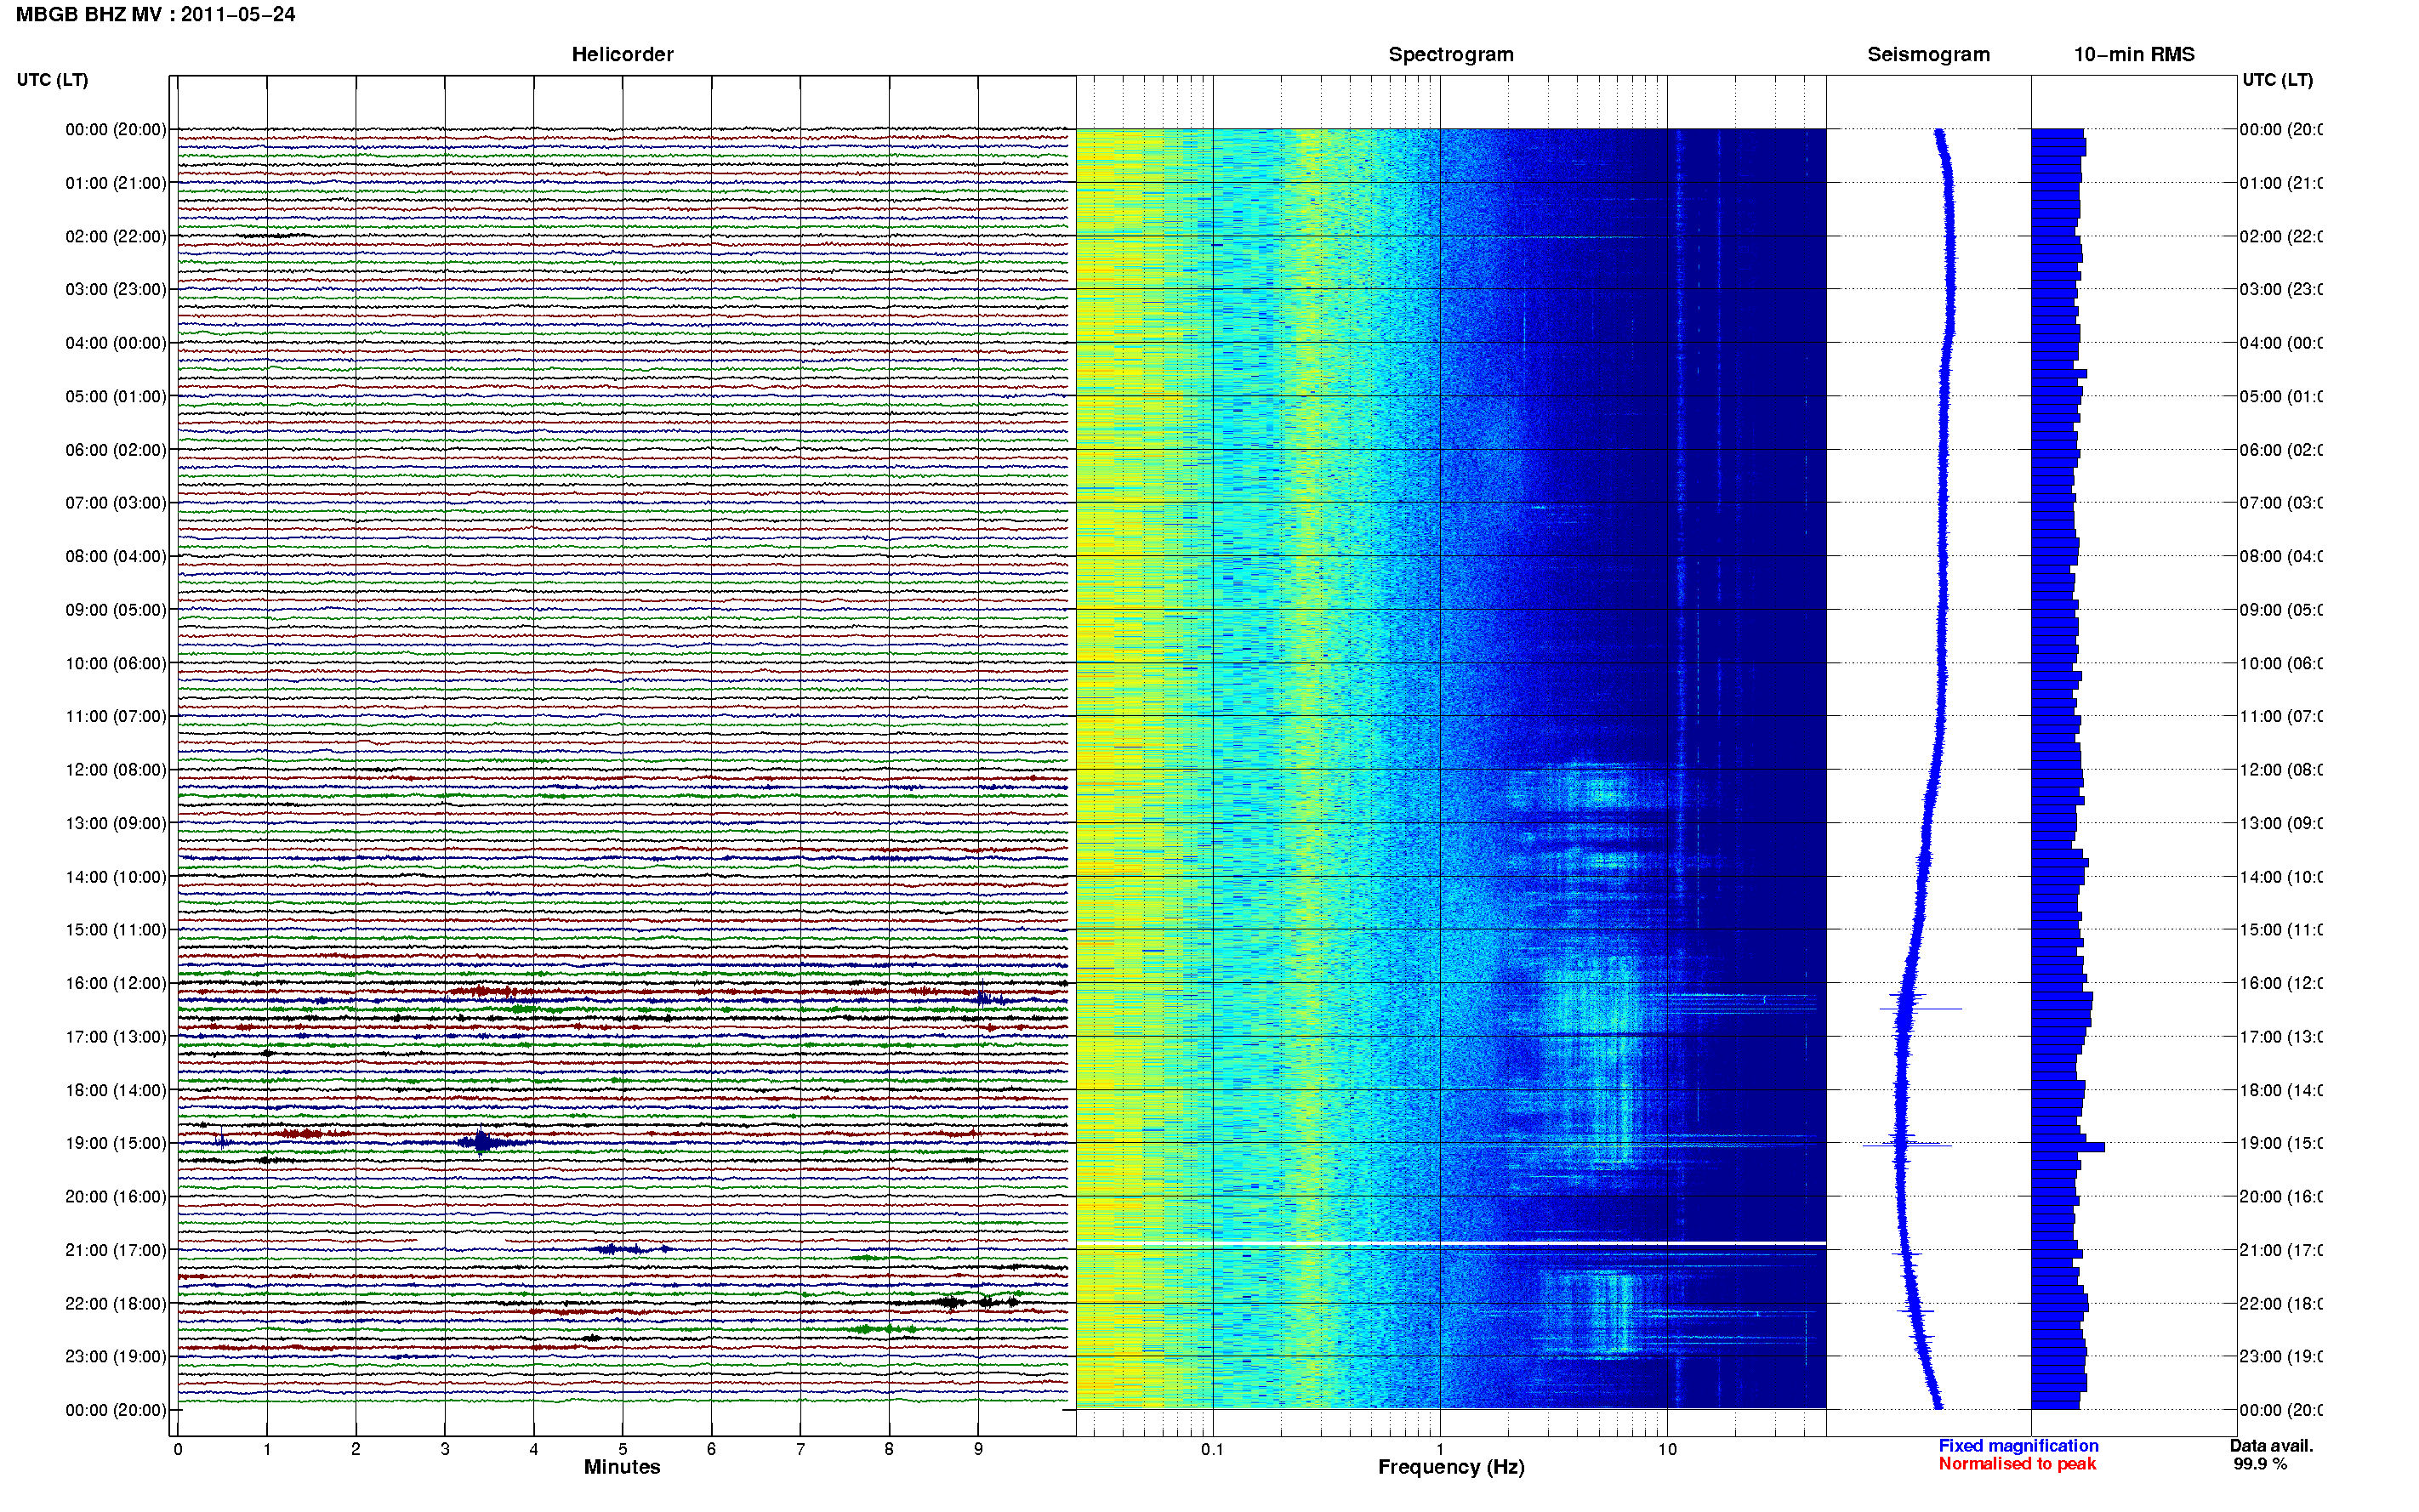The height and width of the screenshot is (1512, 2419).
Task: Click minute tick label 7
Action: [800, 1450]
